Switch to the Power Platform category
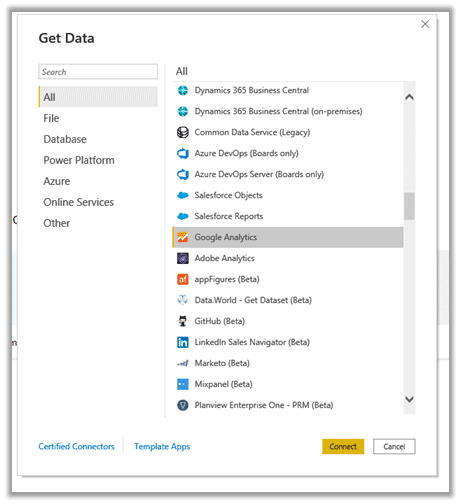Screen dimensions: 461x504 [79, 160]
